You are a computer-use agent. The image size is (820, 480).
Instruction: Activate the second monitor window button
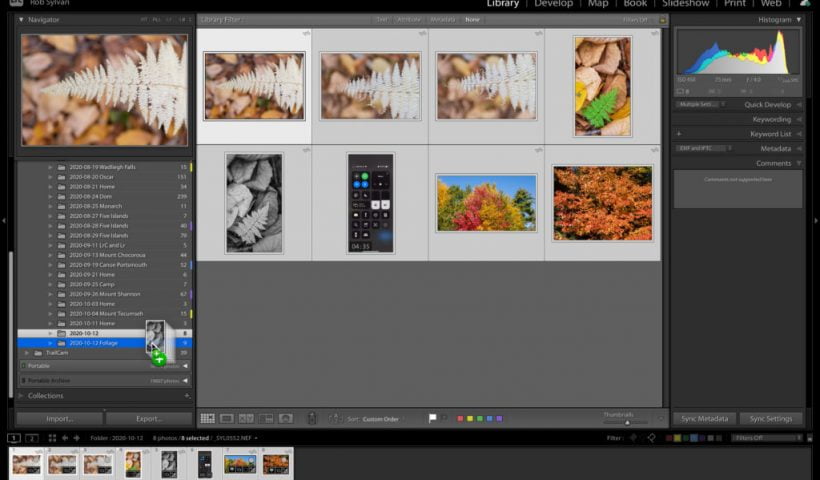(x=32, y=438)
